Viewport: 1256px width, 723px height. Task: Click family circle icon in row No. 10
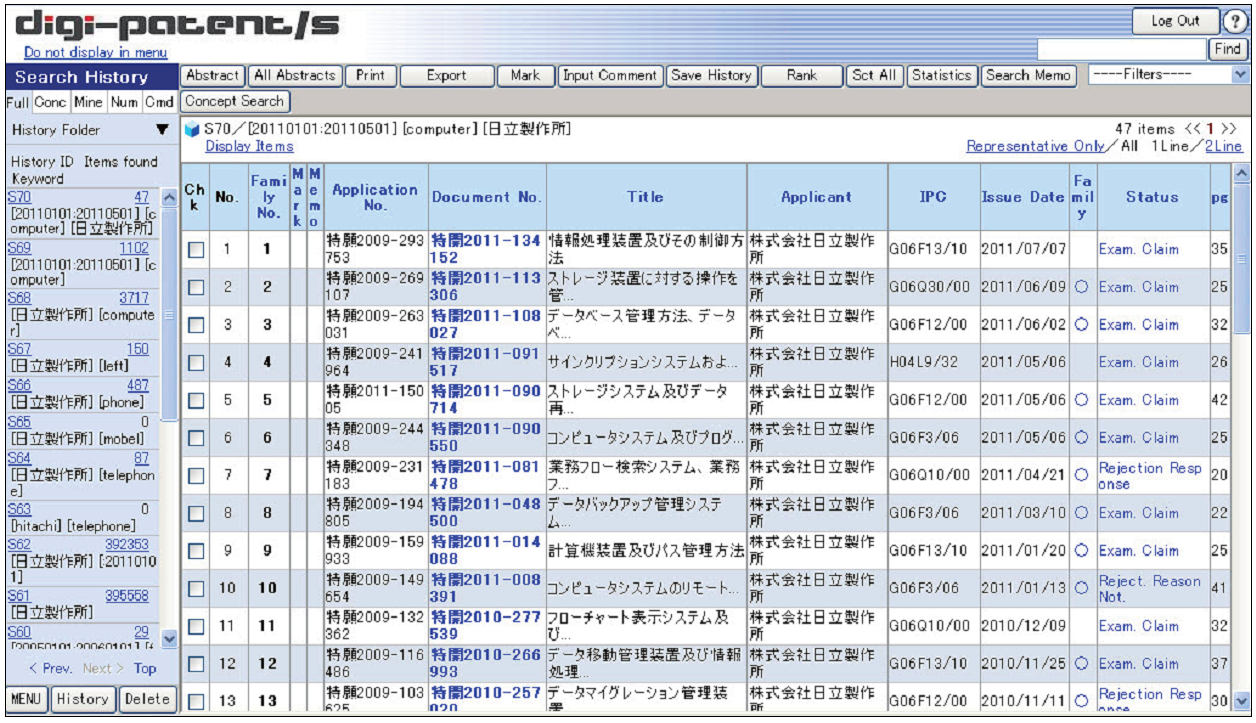(x=1081, y=589)
